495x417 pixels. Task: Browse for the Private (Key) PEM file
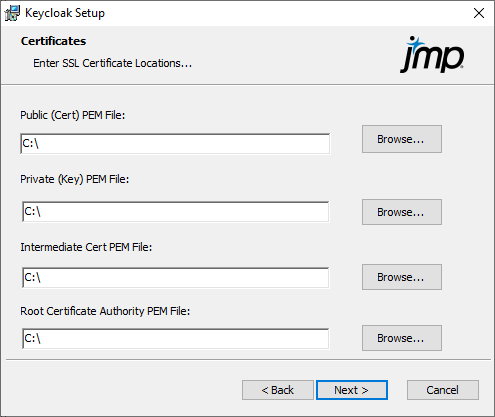pos(402,212)
